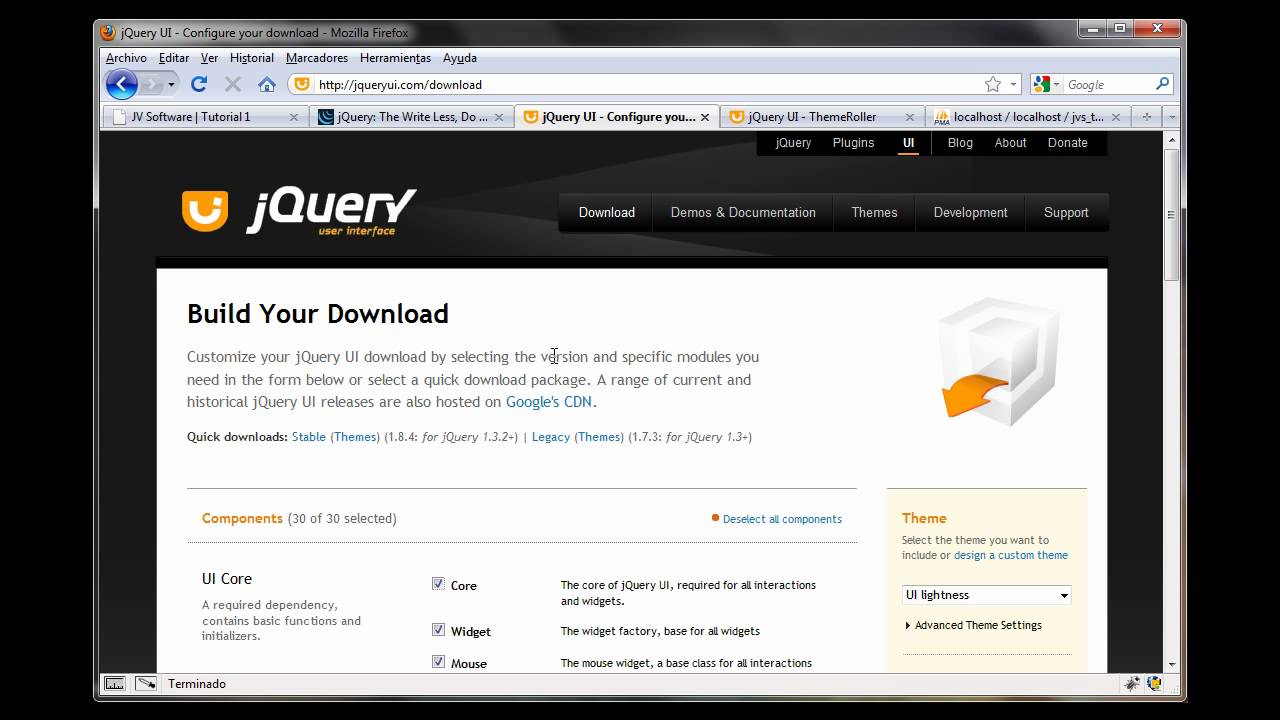Open the address bar history dropdown
This screenshot has height=720, width=1280.
pos(1013,84)
